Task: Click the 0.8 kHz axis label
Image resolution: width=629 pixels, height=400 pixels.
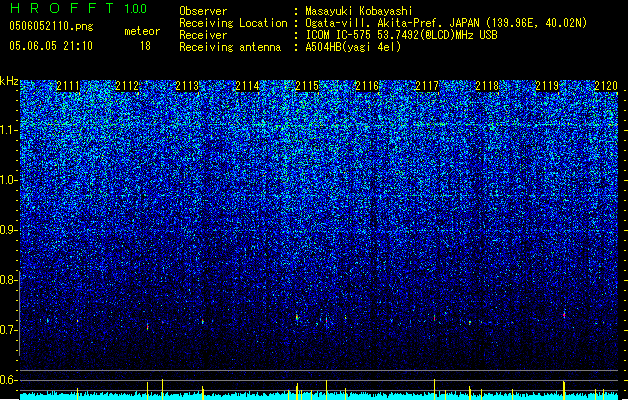Action: click(8, 280)
